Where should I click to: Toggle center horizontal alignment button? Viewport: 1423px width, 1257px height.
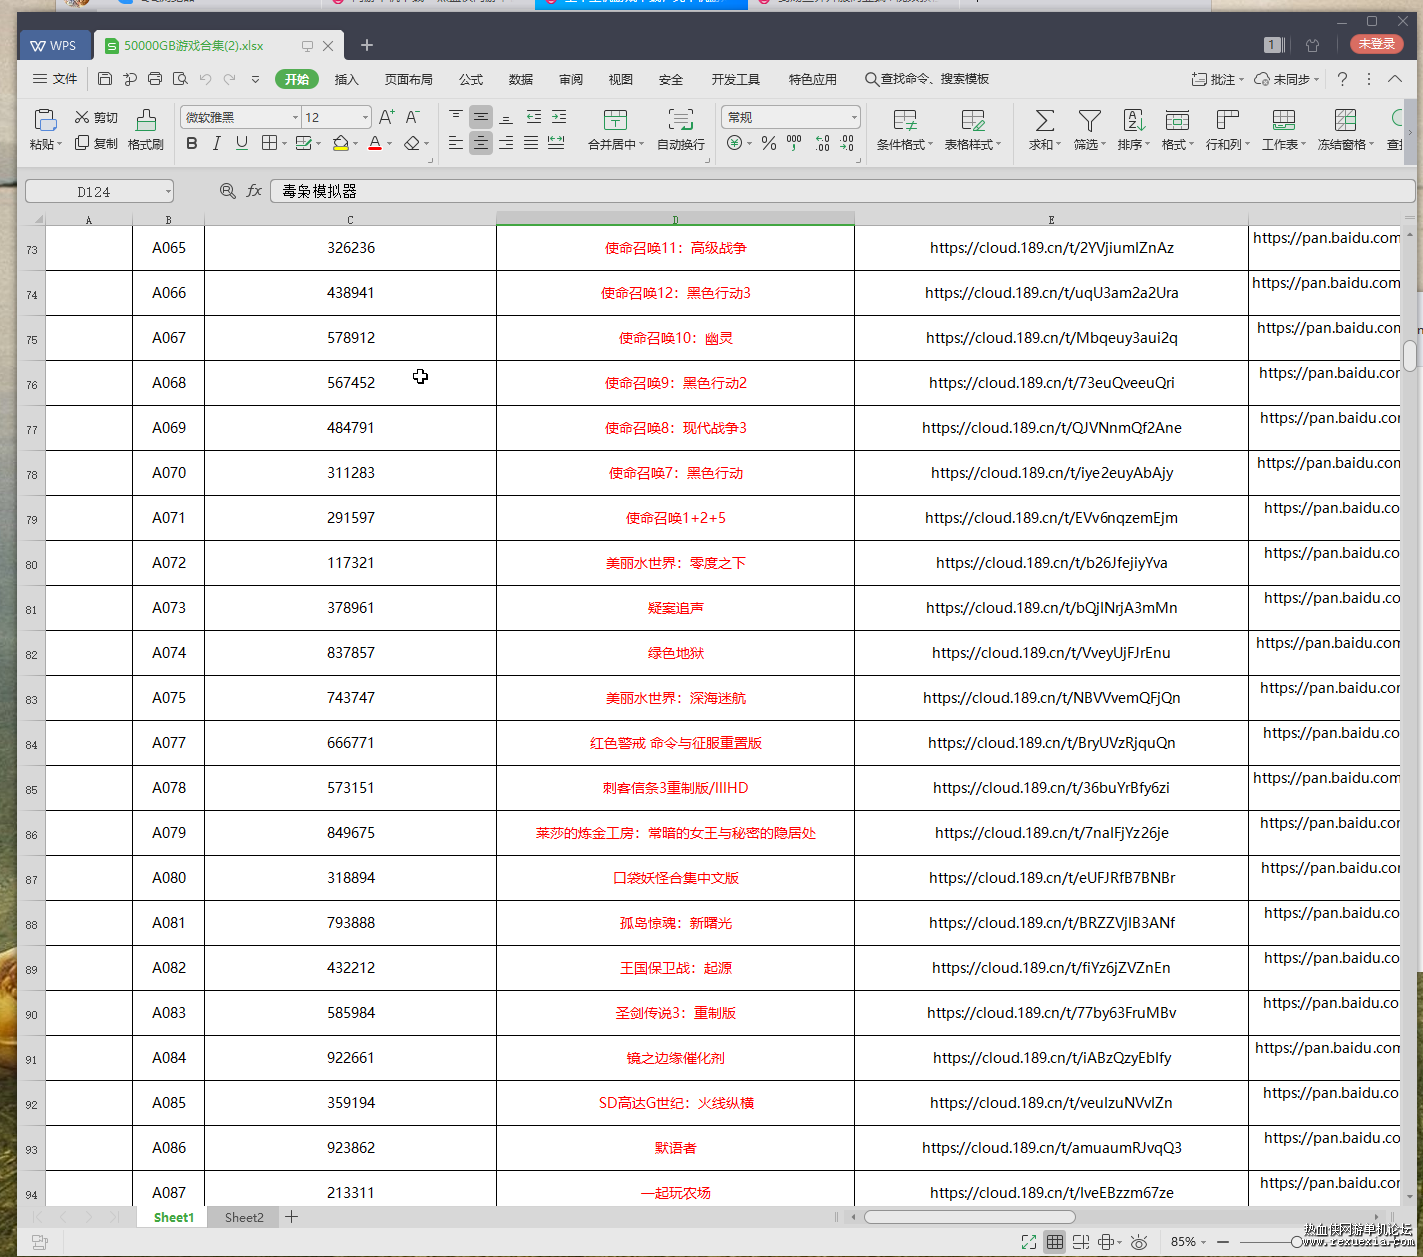coord(481,144)
